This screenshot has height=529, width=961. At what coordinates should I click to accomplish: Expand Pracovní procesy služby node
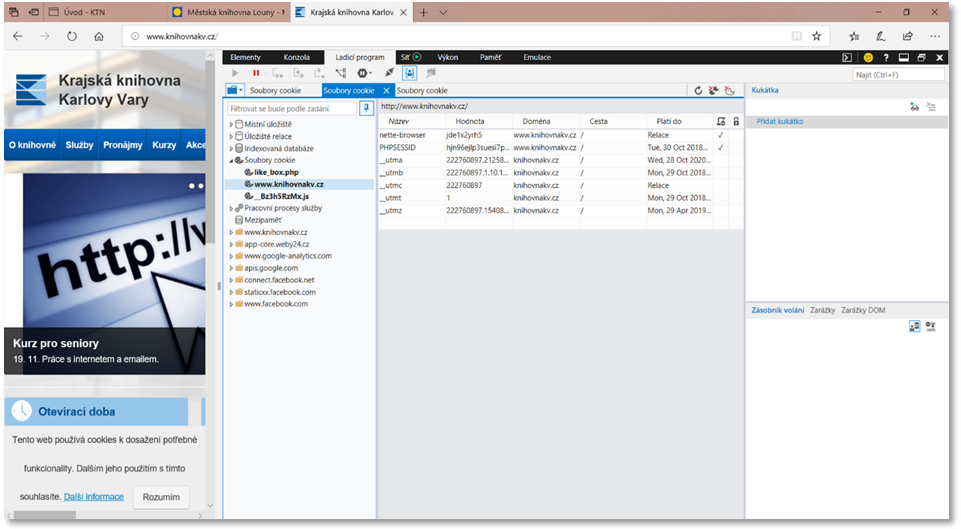pyautogui.click(x=231, y=208)
